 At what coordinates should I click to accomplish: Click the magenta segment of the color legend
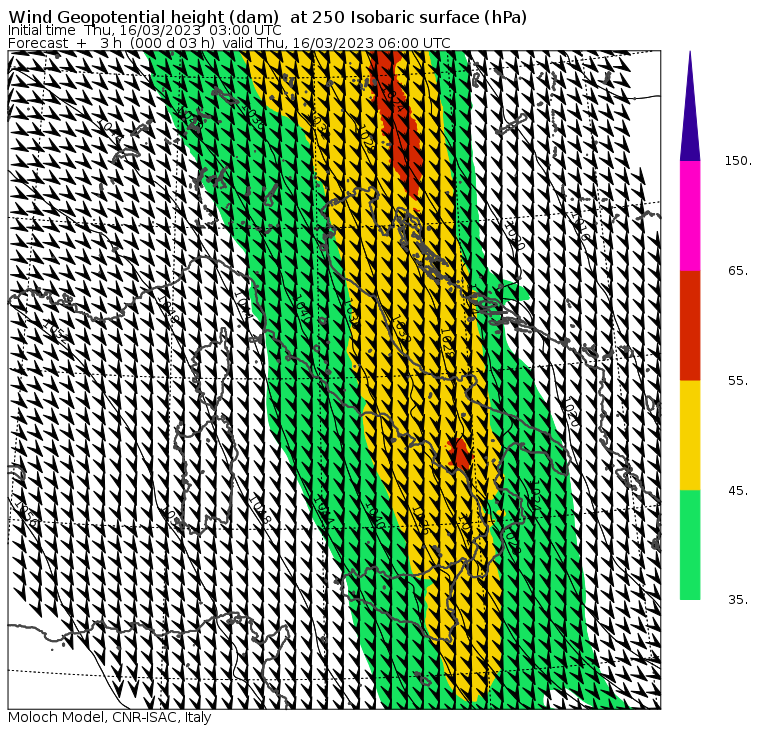pyautogui.click(x=690, y=216)
